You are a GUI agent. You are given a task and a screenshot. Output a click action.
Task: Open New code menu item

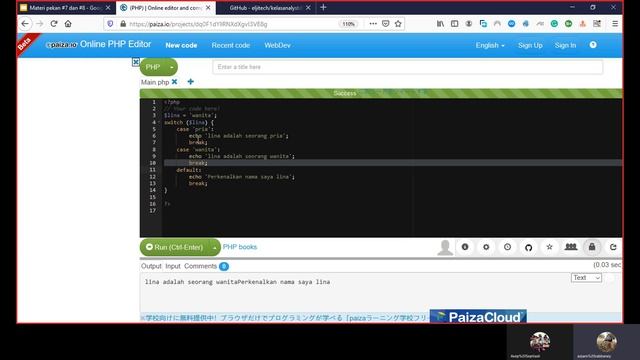pos(181,45)
